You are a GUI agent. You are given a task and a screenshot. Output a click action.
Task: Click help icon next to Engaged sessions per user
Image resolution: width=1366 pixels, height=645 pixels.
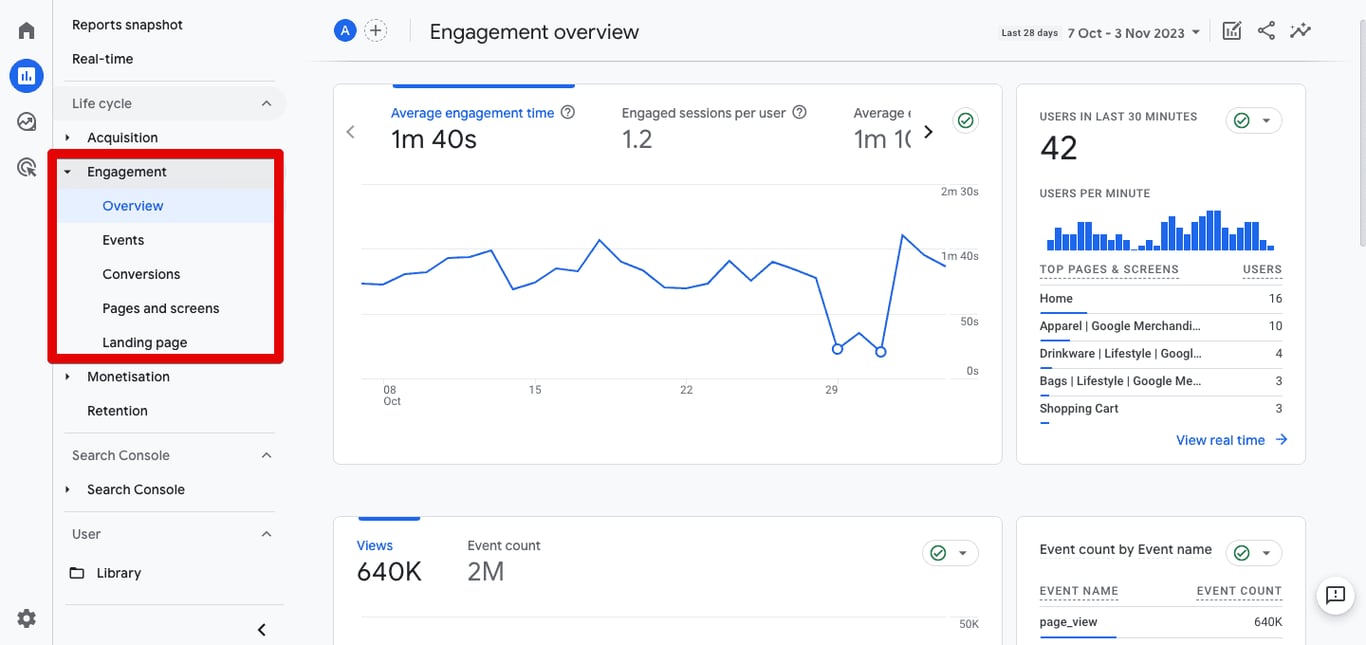tap(799, 113)
